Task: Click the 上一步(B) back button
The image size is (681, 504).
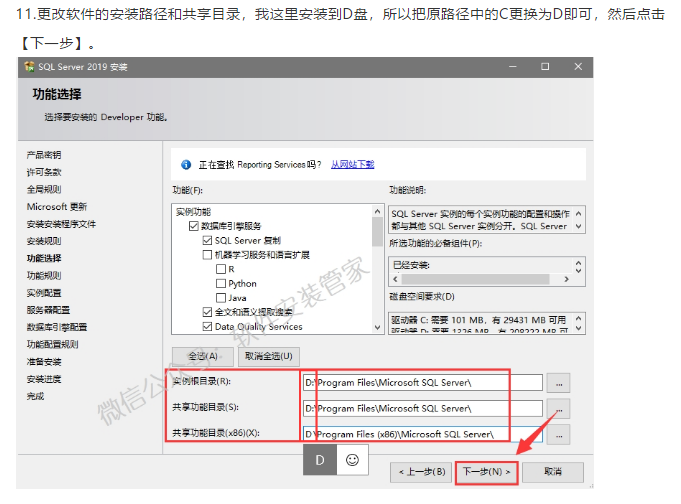Action: tap(421, 472)
